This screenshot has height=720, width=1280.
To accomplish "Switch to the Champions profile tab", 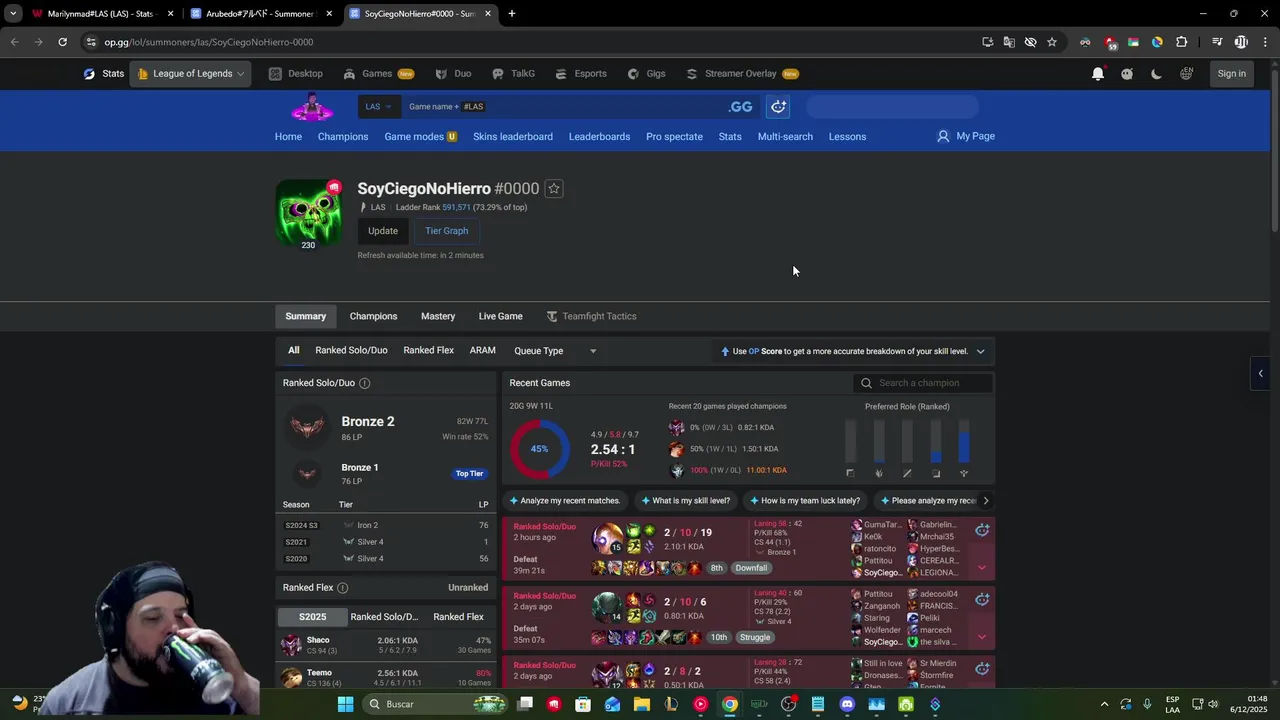I will click(x=373, y=316).
